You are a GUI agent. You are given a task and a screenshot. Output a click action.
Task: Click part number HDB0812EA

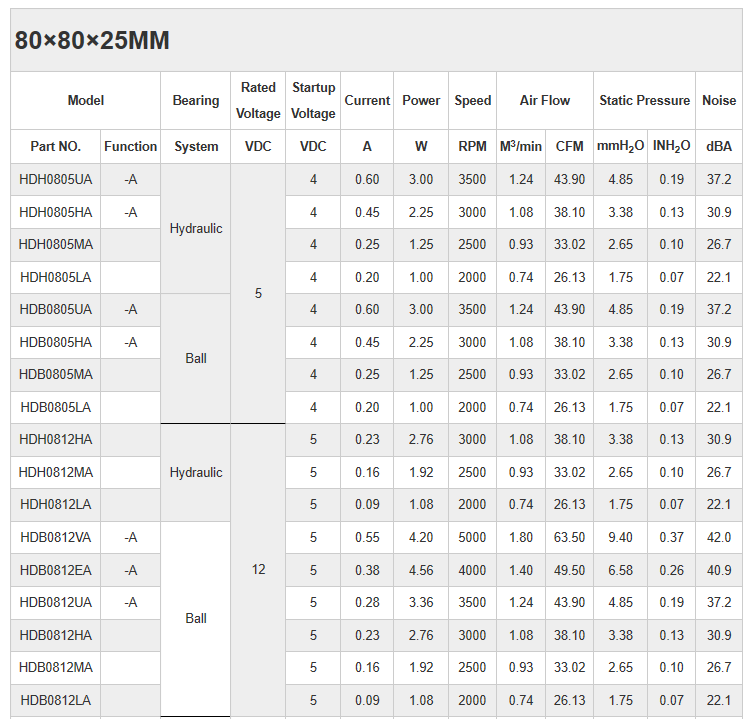click(56, 570)
